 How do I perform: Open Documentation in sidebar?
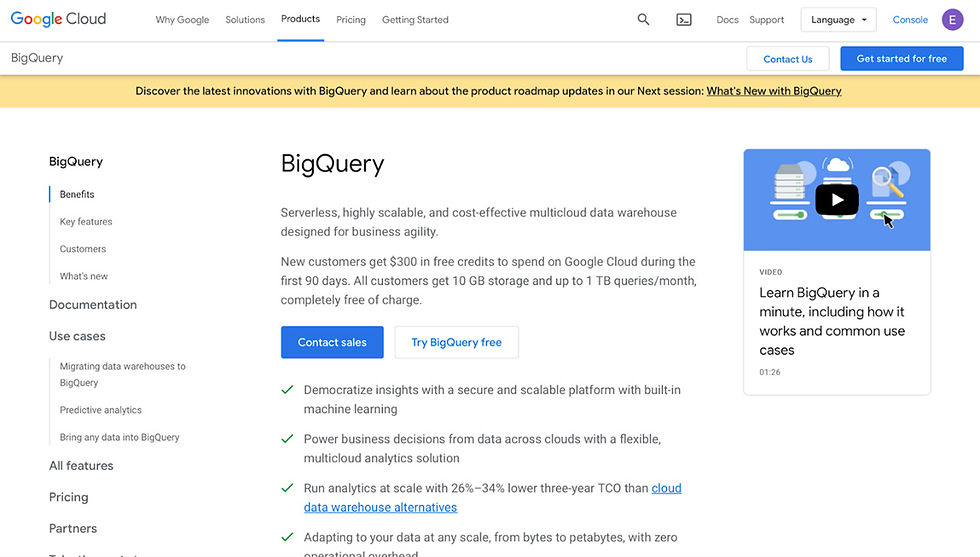pyautogui.click(x=92, y=304)
